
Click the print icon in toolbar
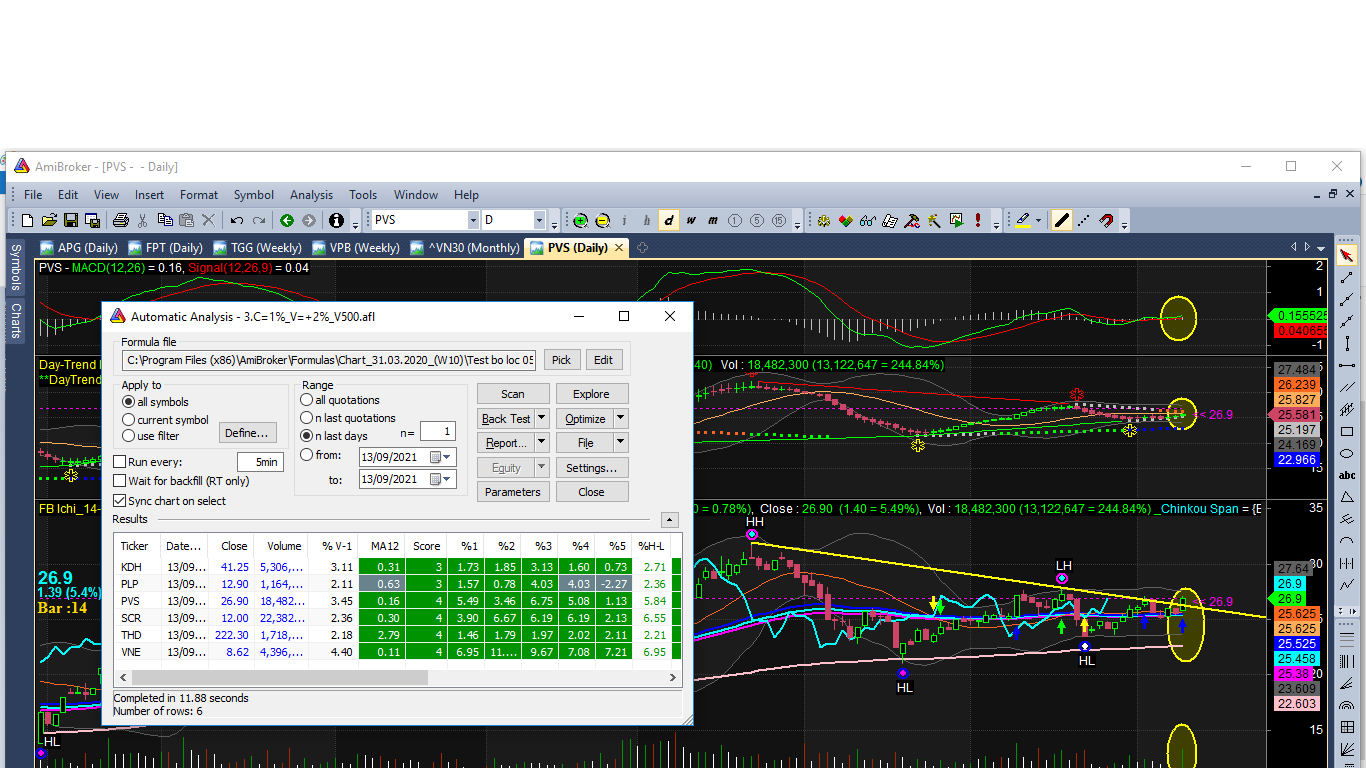click(x=121, y=221)
